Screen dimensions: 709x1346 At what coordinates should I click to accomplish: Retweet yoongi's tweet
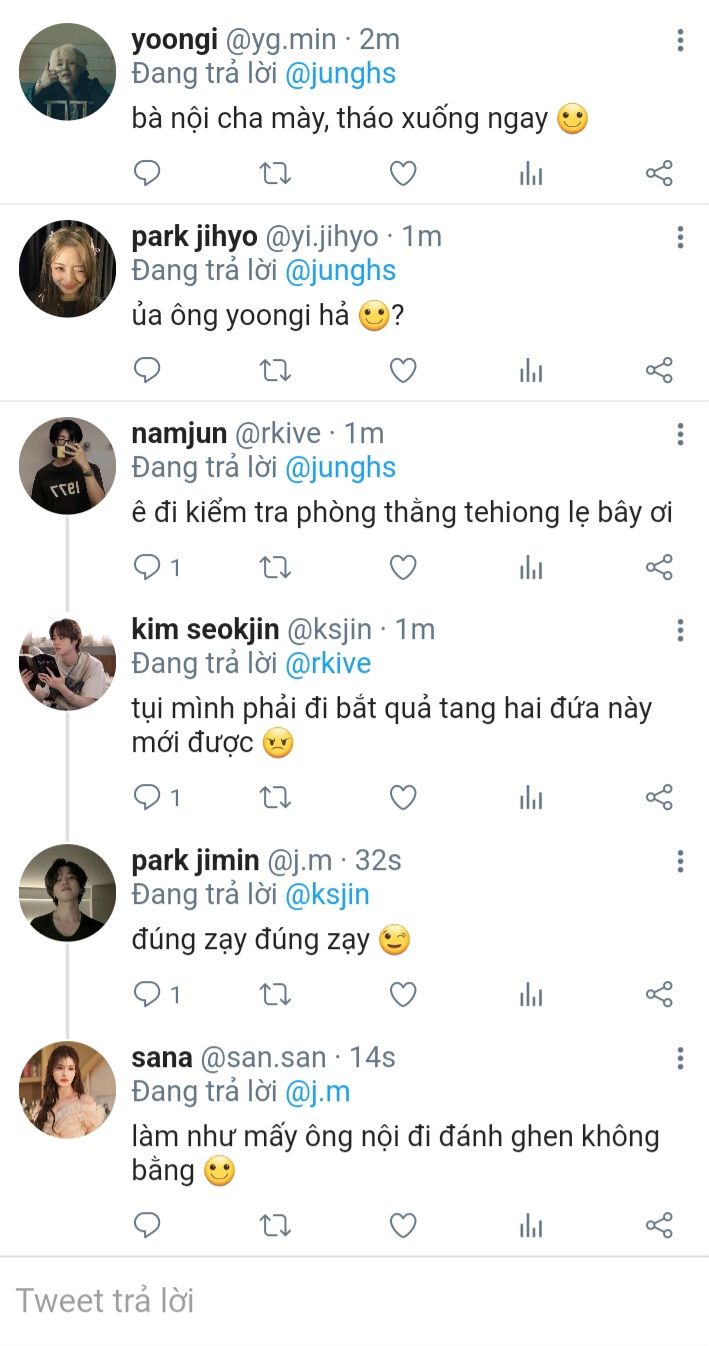[275, 174]
